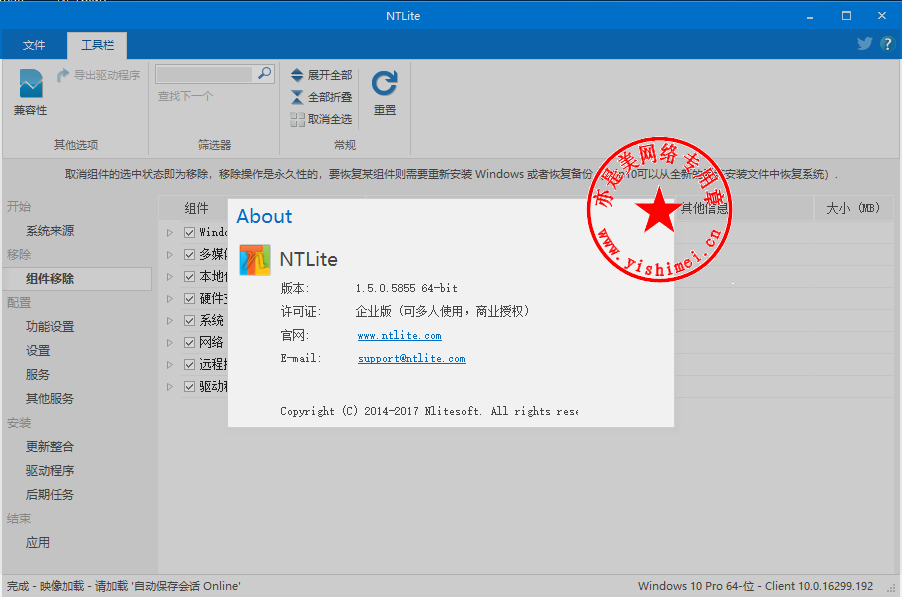
Task: Toggle the 驱动程序 component checkbox
Action: 189,386
